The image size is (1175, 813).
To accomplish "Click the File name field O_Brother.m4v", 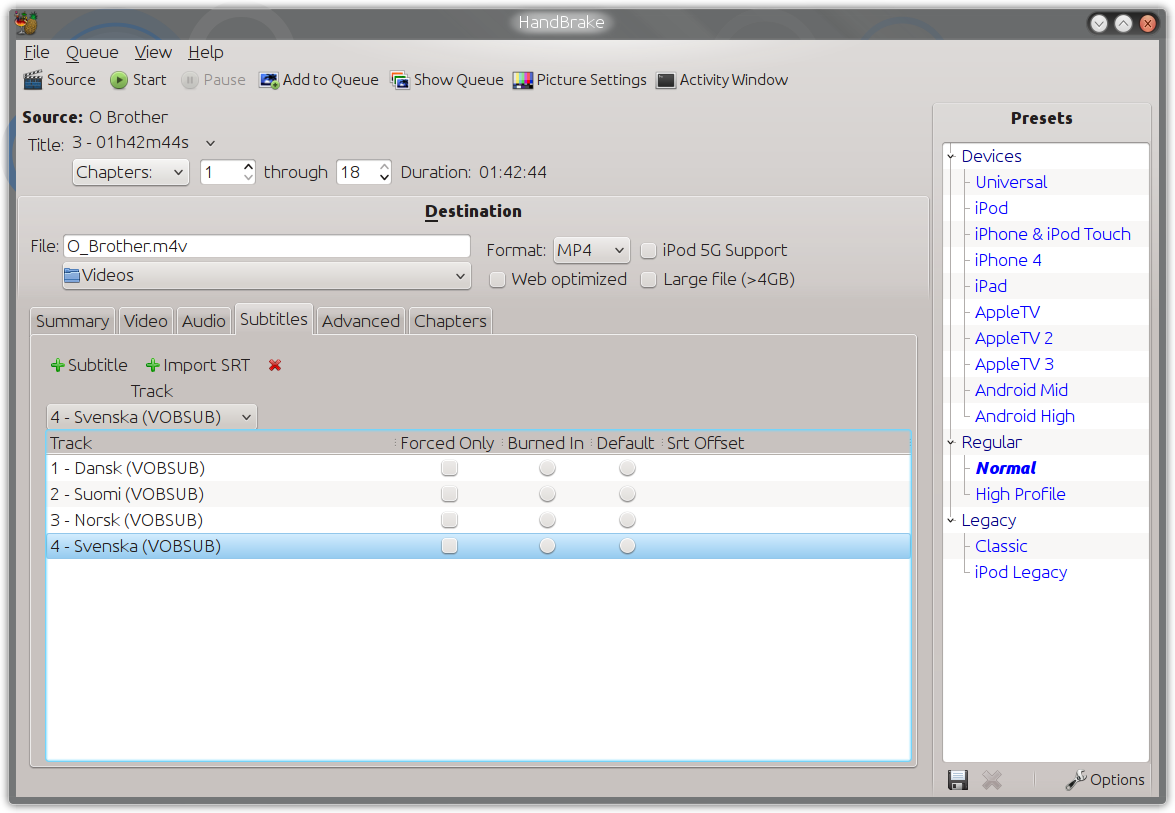I will 267,247.
